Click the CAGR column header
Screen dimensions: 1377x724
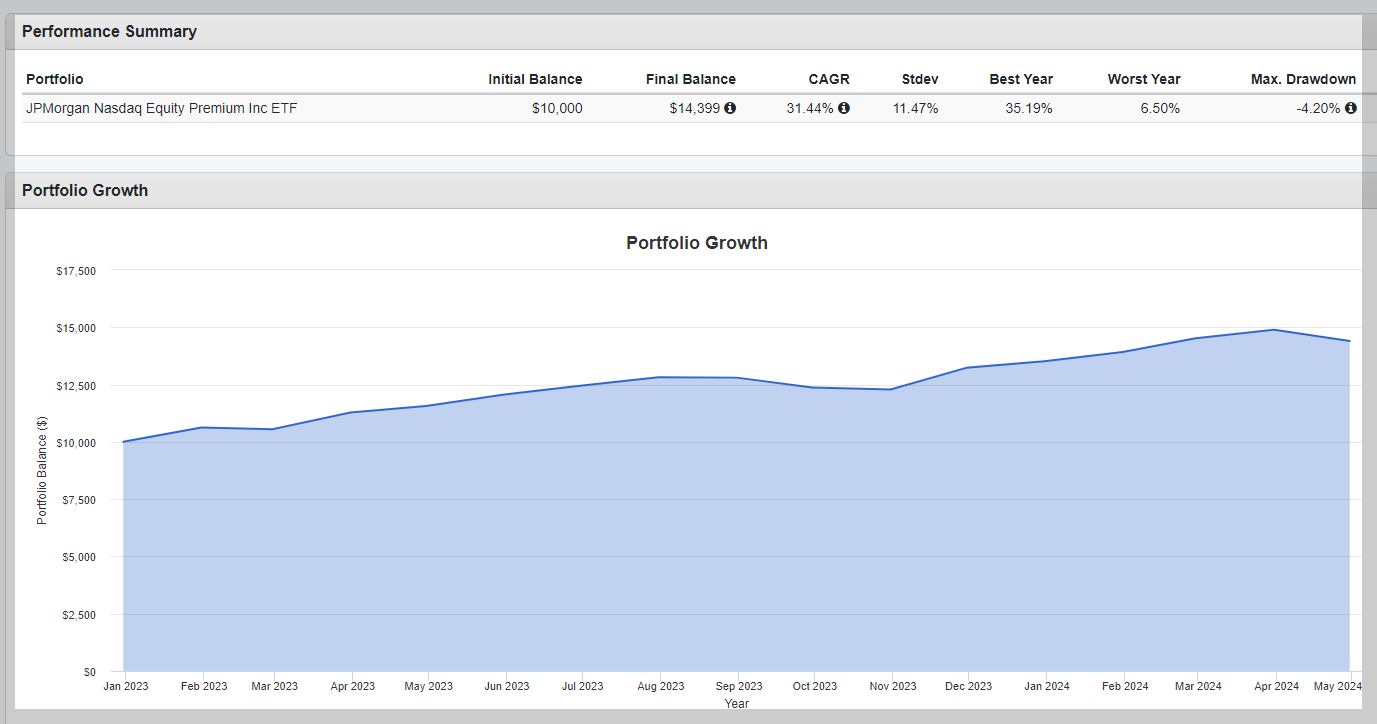click(x=829, y=79)
